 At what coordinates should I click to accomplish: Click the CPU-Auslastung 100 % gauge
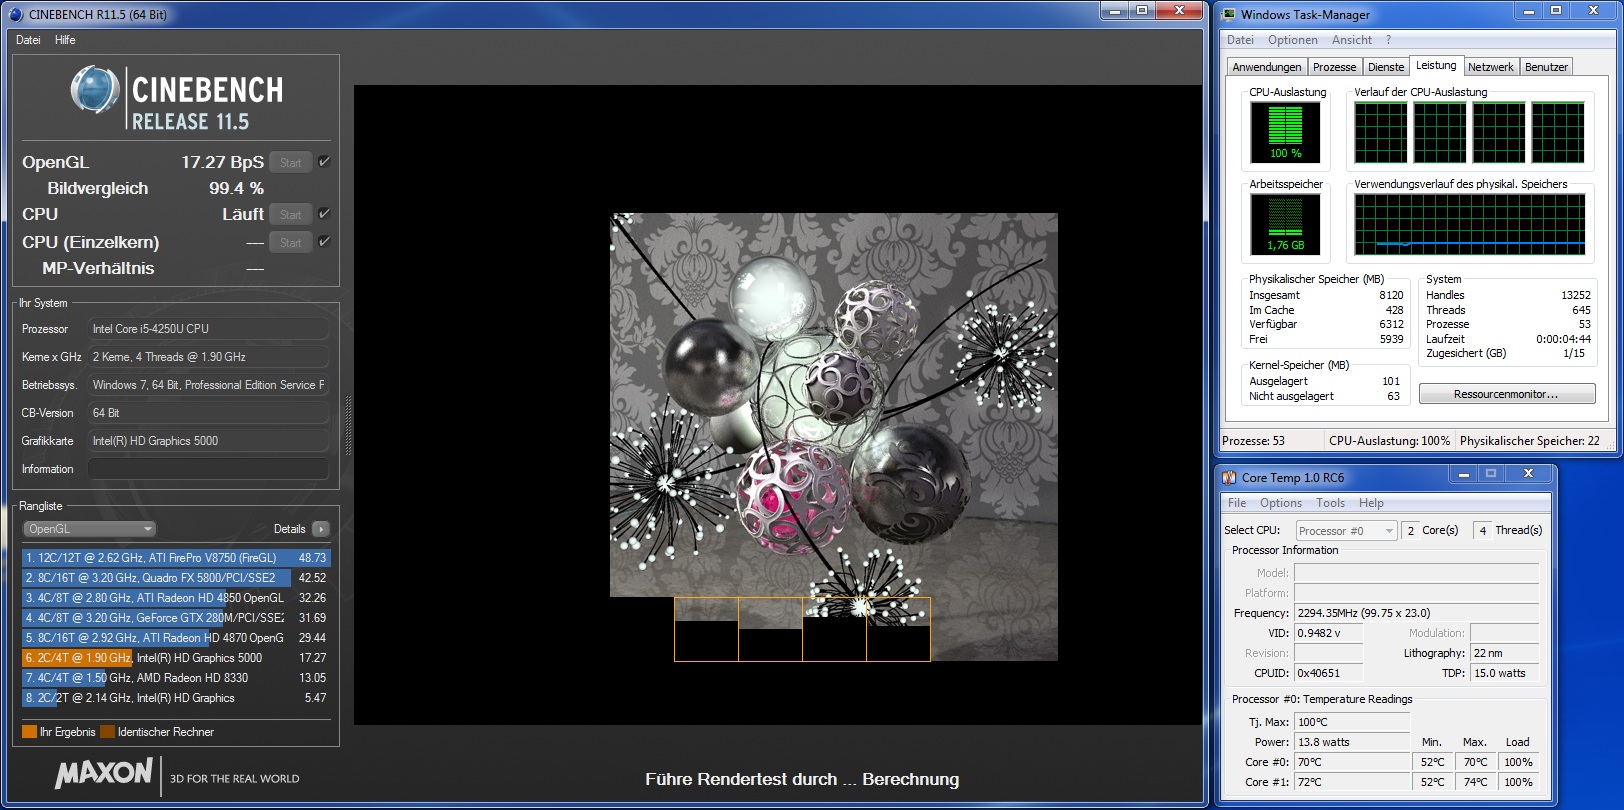1285,132
